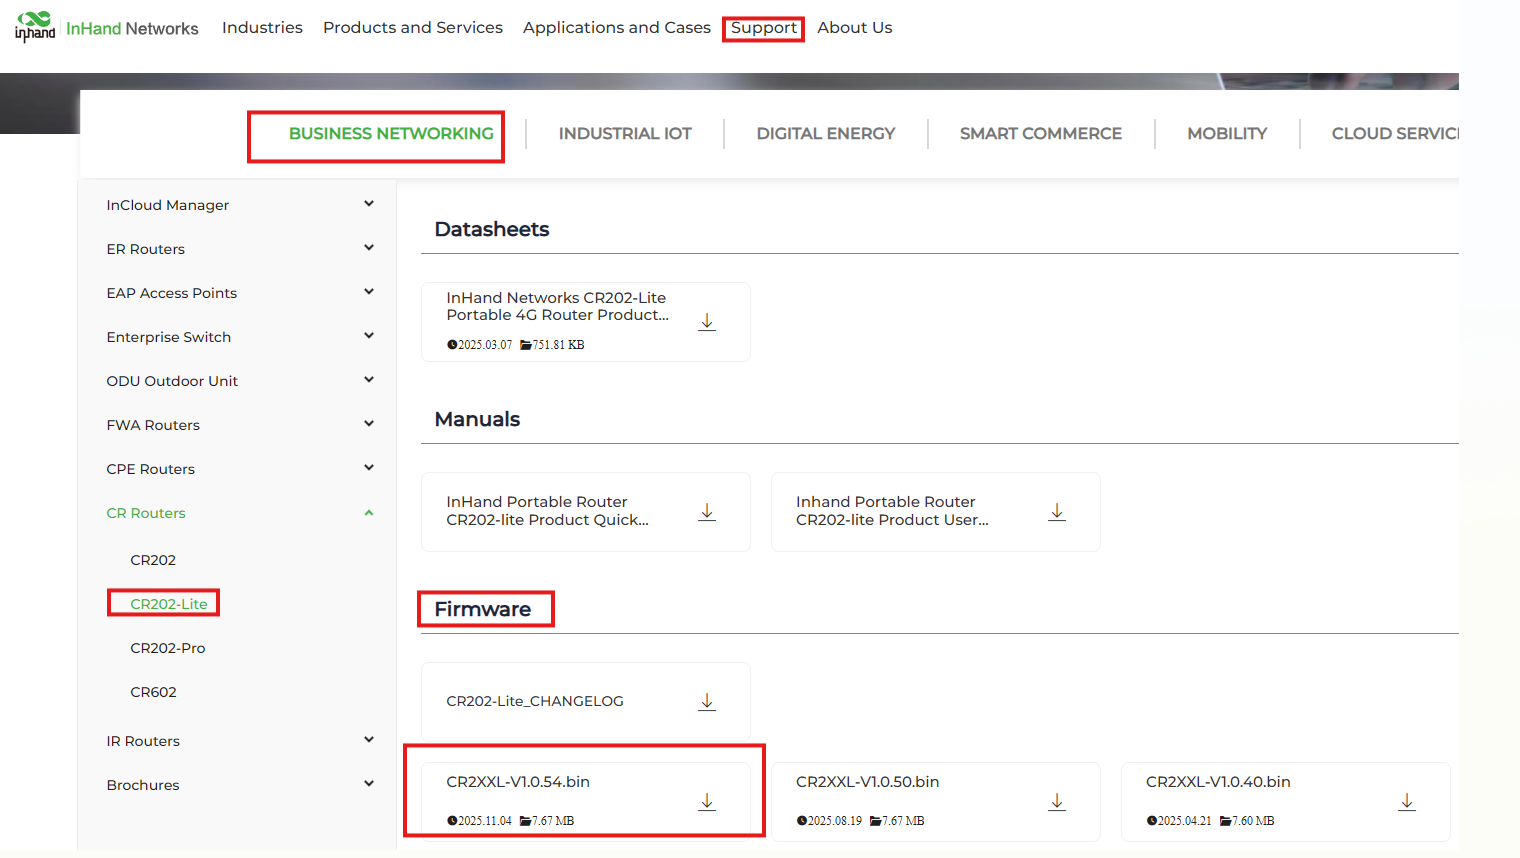Expand the InCloud Manager chevron
Viewport: 1520px width, 858px height.
tap(369, 204)
